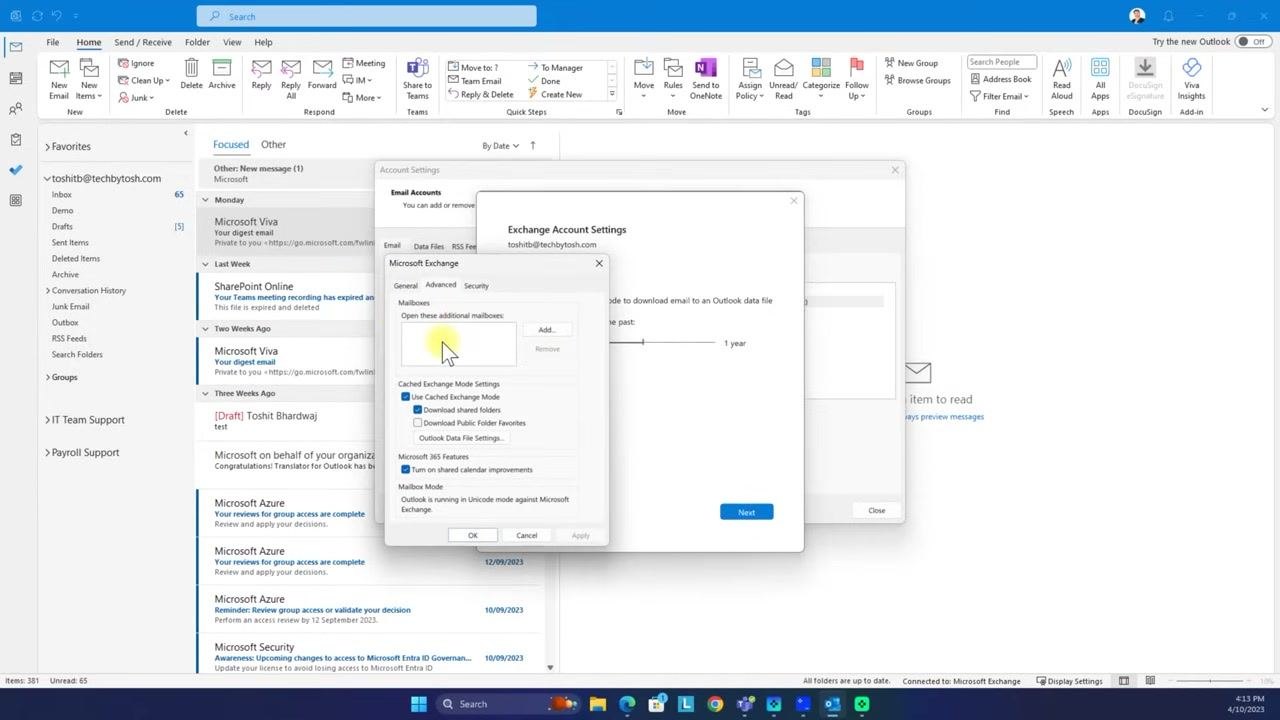Screen dimensions: 1280x720
Task: Switch to the General tab in Microsoft Exchange
Action: tap(405, 286)
